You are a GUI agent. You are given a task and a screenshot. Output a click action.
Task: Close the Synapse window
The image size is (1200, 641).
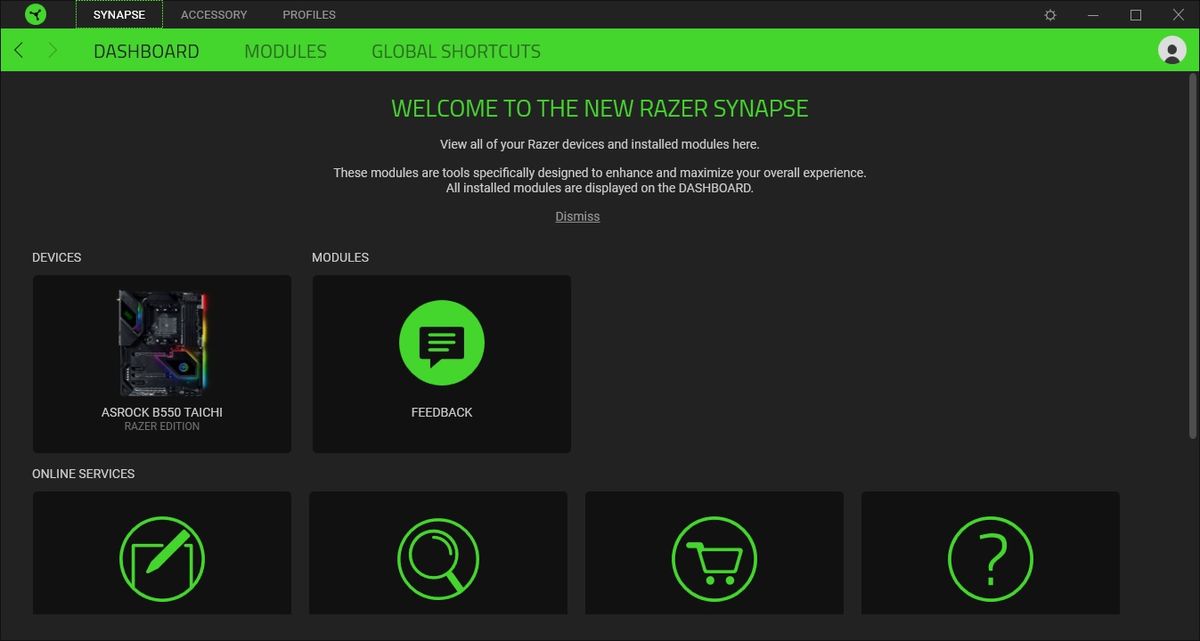tap(1179, 15)
